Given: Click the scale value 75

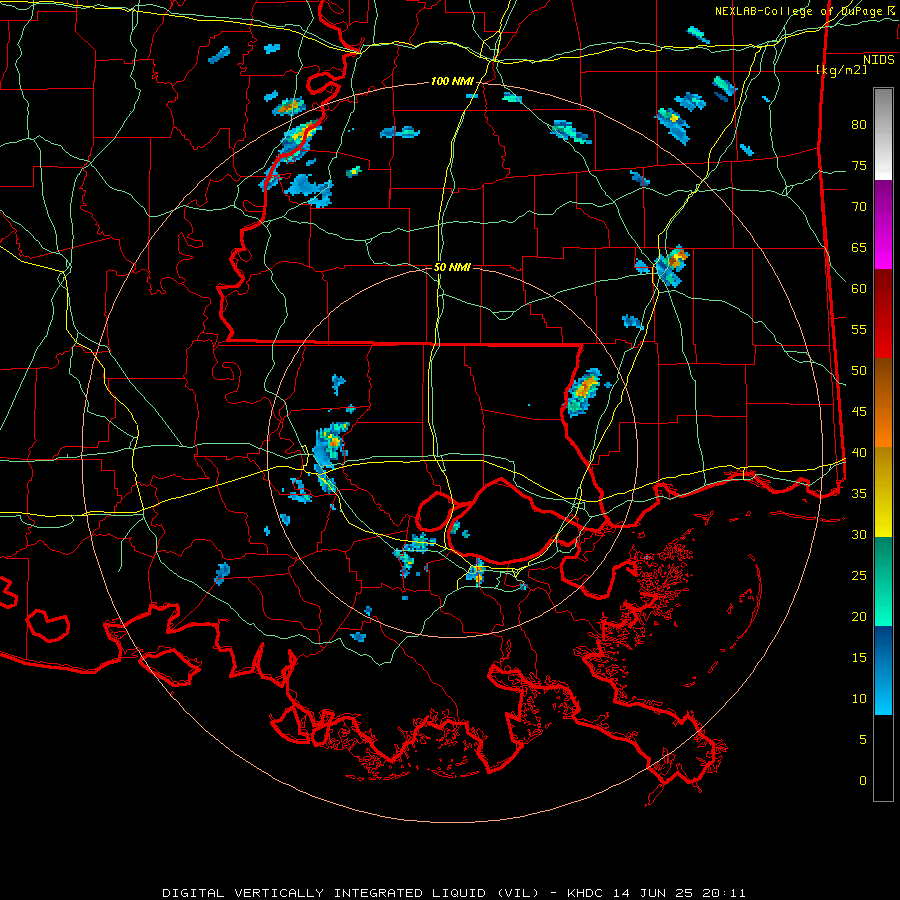Looking at the screenshot, I should pyautogui.click(x=859, y=166).
